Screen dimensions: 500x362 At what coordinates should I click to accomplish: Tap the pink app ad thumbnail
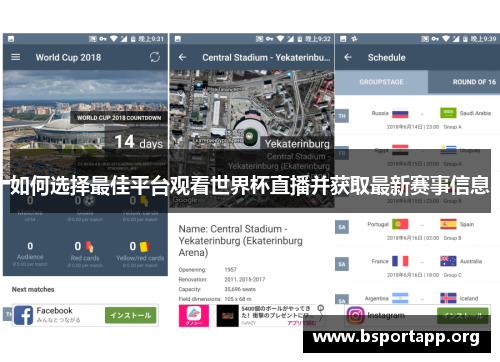pyautogui.click(x=194, y=316)
